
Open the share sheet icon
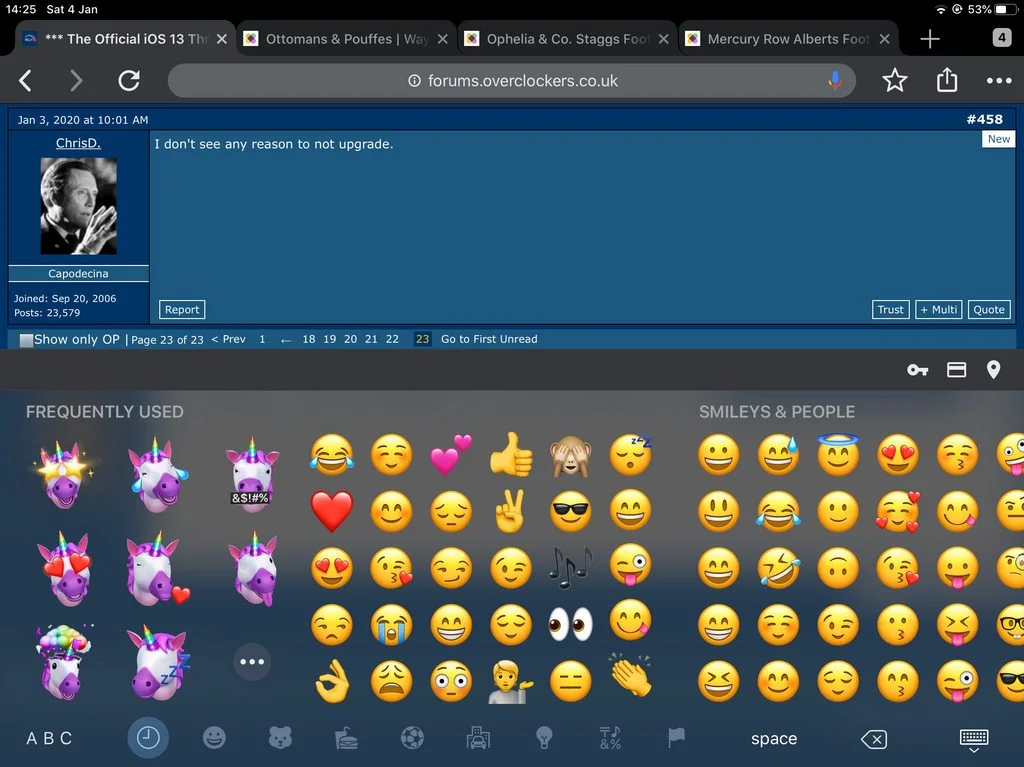tap(947, 80)
